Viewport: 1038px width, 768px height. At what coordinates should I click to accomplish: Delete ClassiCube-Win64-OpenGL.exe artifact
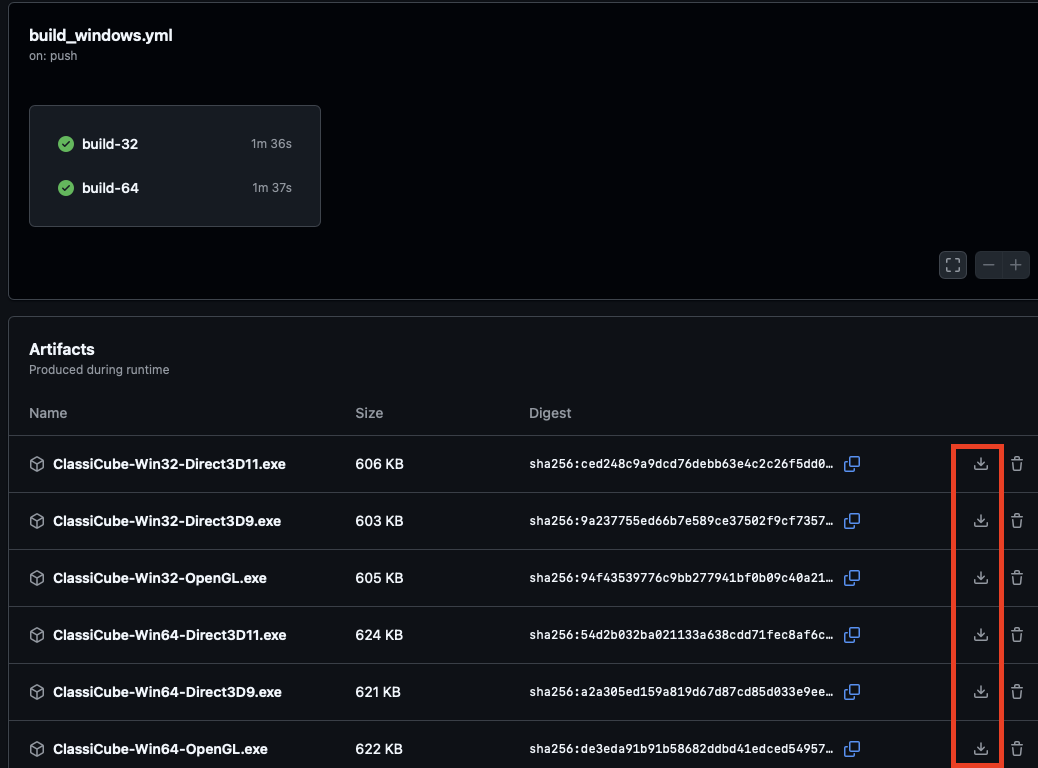click(1017, 749)
